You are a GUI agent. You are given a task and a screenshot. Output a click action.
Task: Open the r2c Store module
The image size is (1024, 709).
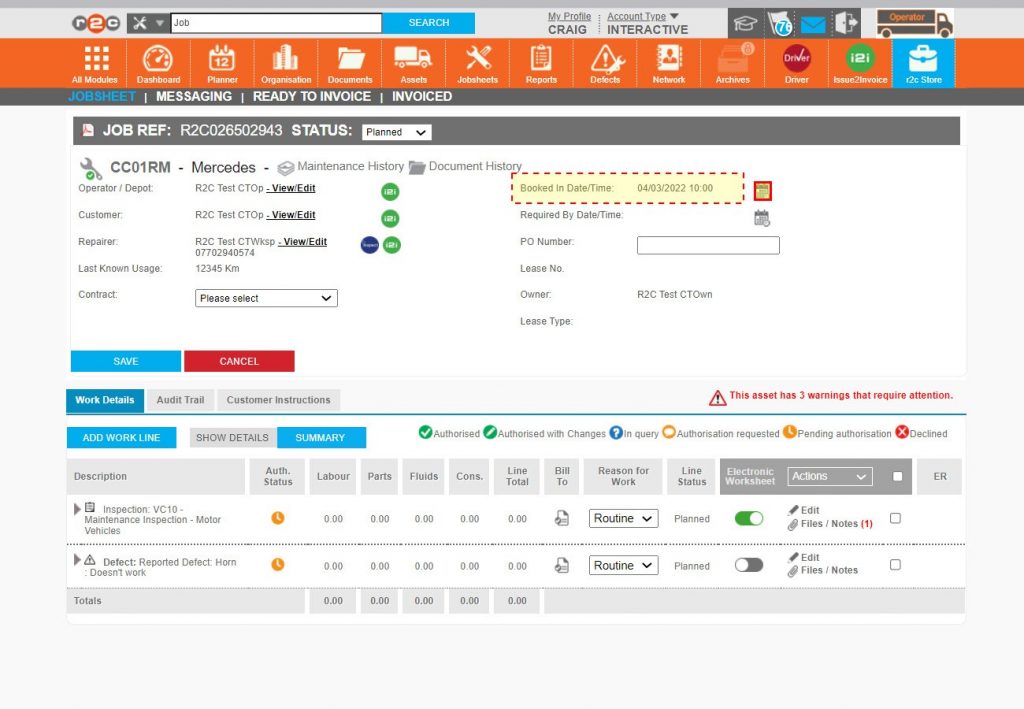coord(923,64)
